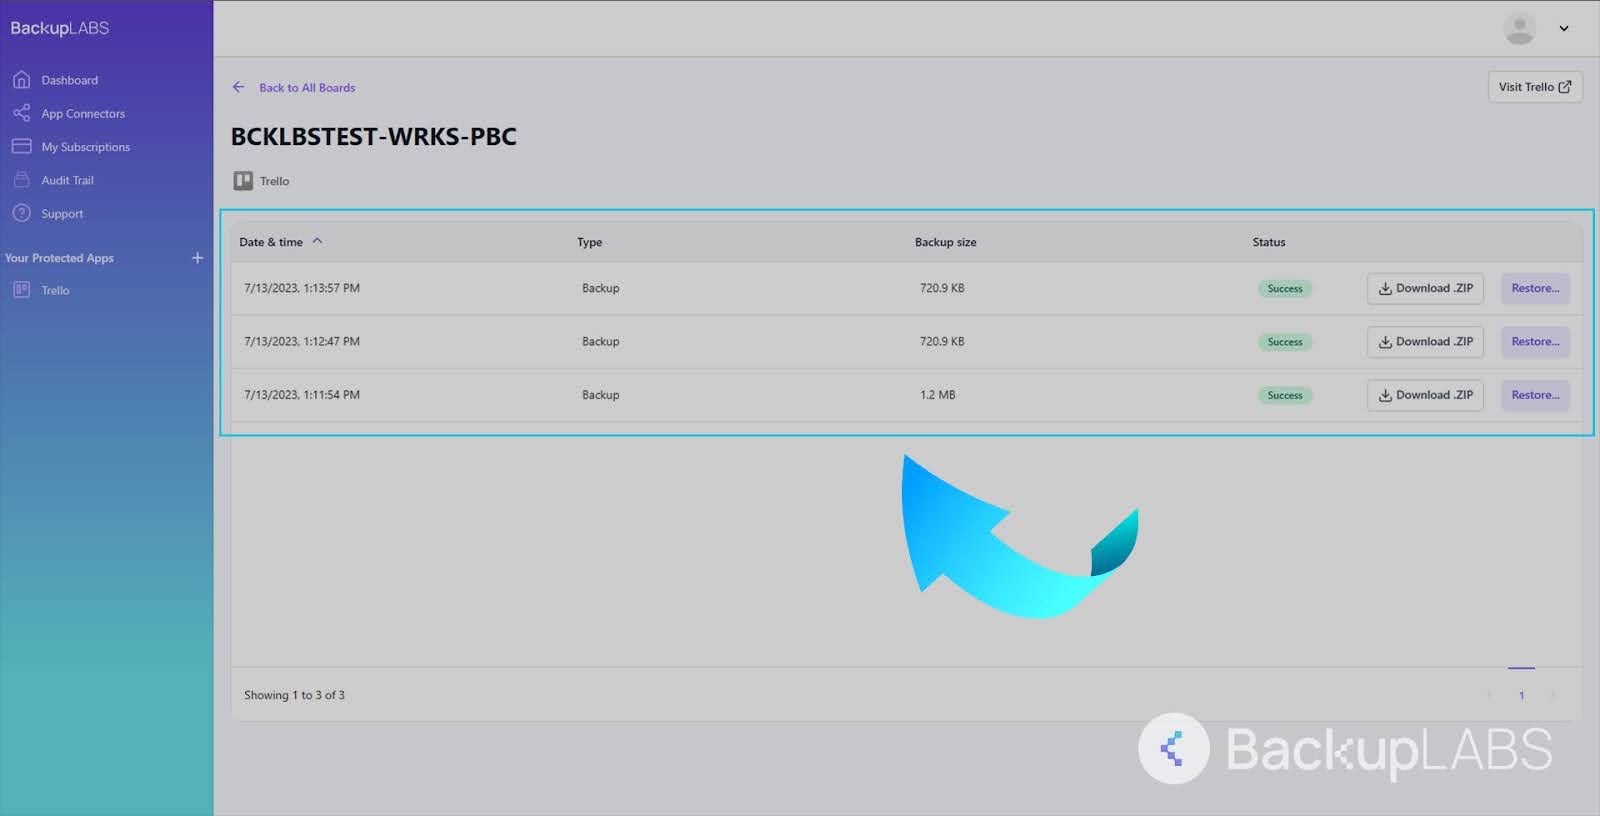Open the Audit Trail page
This screenshot has height=816, width=1600.
pos(68,181)
